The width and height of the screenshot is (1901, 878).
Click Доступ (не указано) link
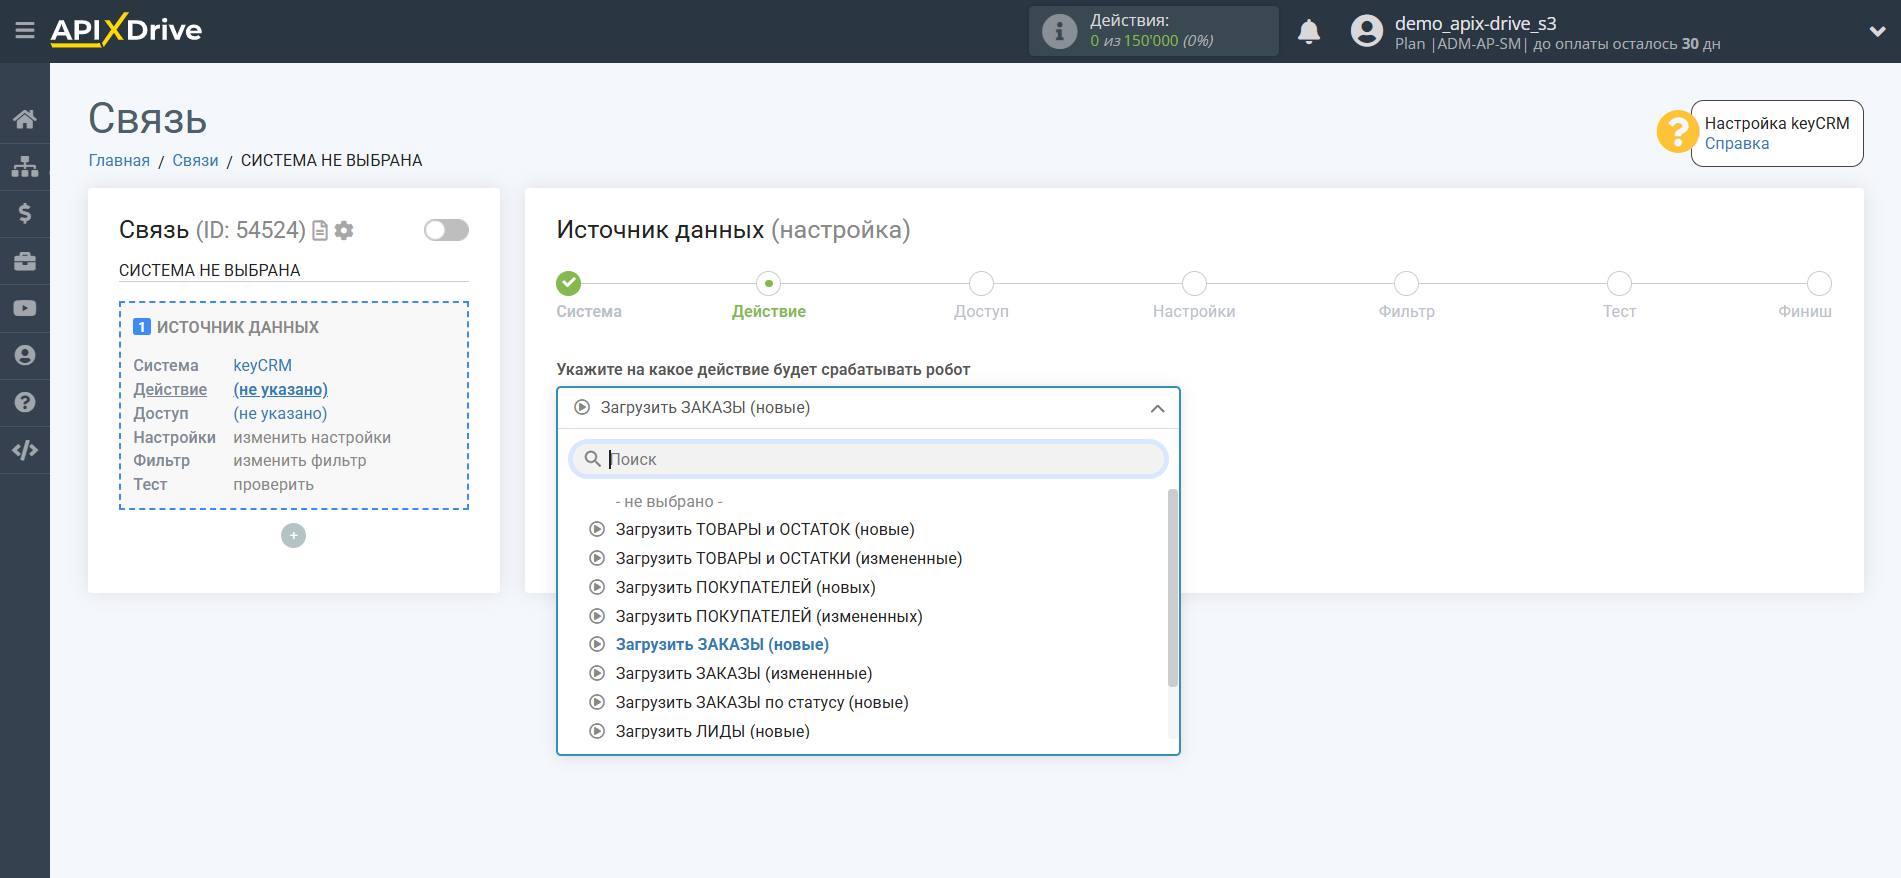pos(281,414)
